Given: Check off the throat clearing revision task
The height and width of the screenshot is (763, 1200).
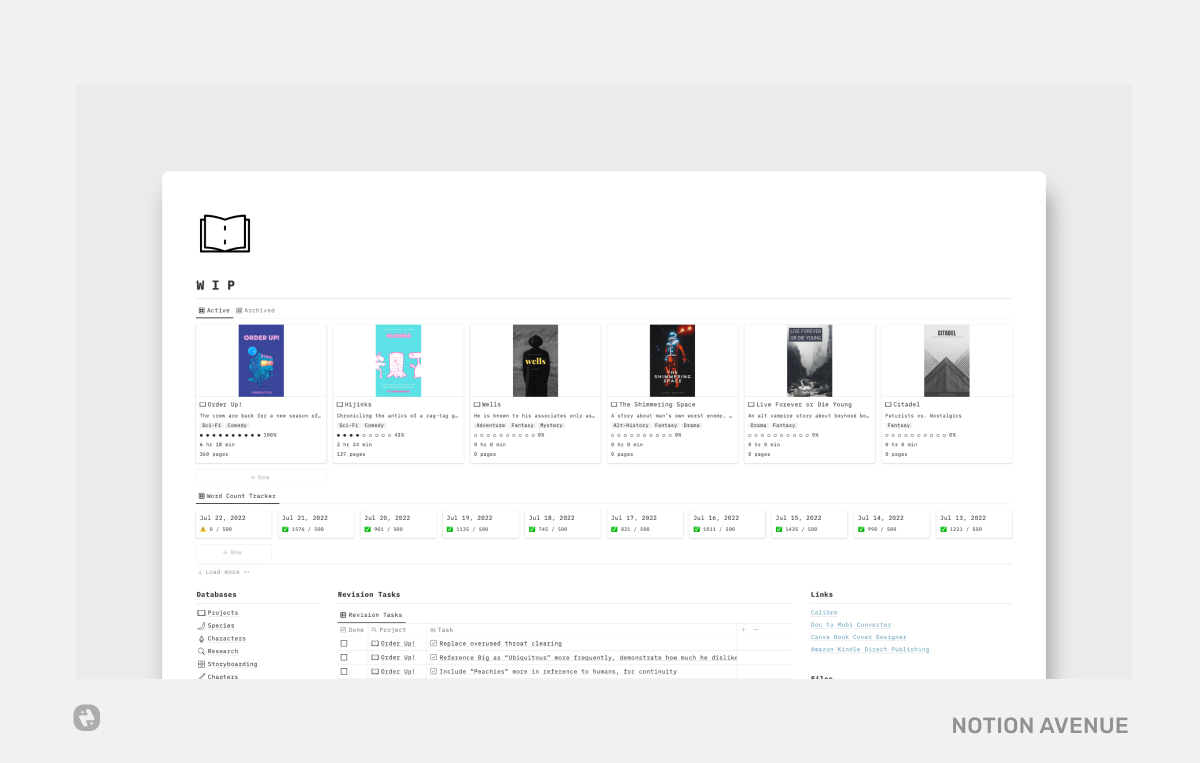Looking at the screenshot, I should click(344, 643).
